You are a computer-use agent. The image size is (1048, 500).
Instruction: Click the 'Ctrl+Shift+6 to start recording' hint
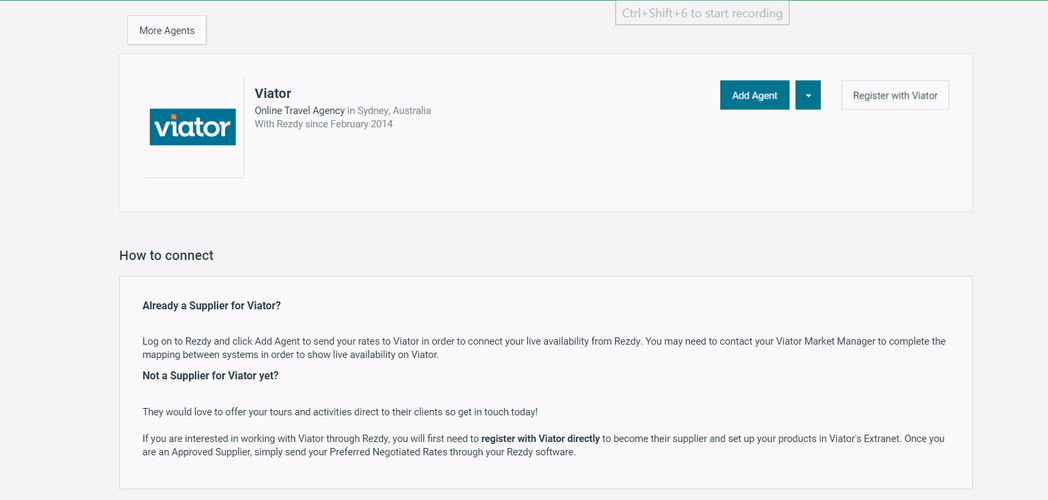[x=702, y=13]
